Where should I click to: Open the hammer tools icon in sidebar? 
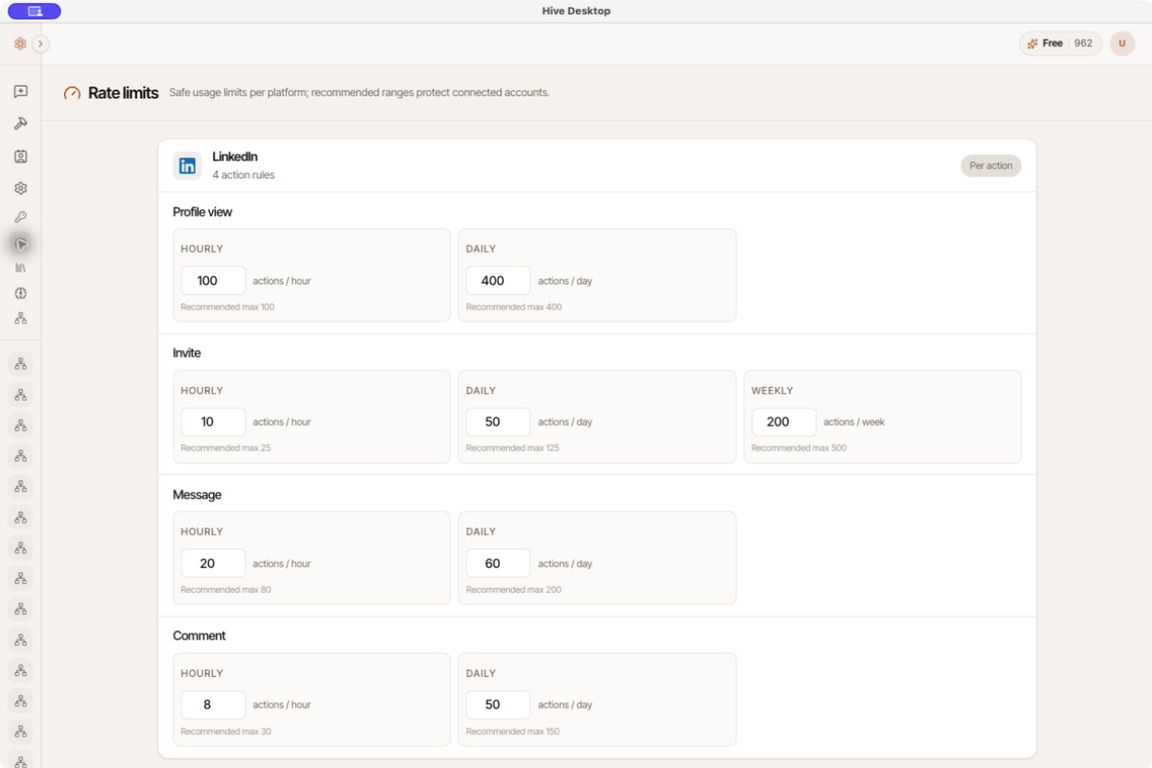point(21,123)
